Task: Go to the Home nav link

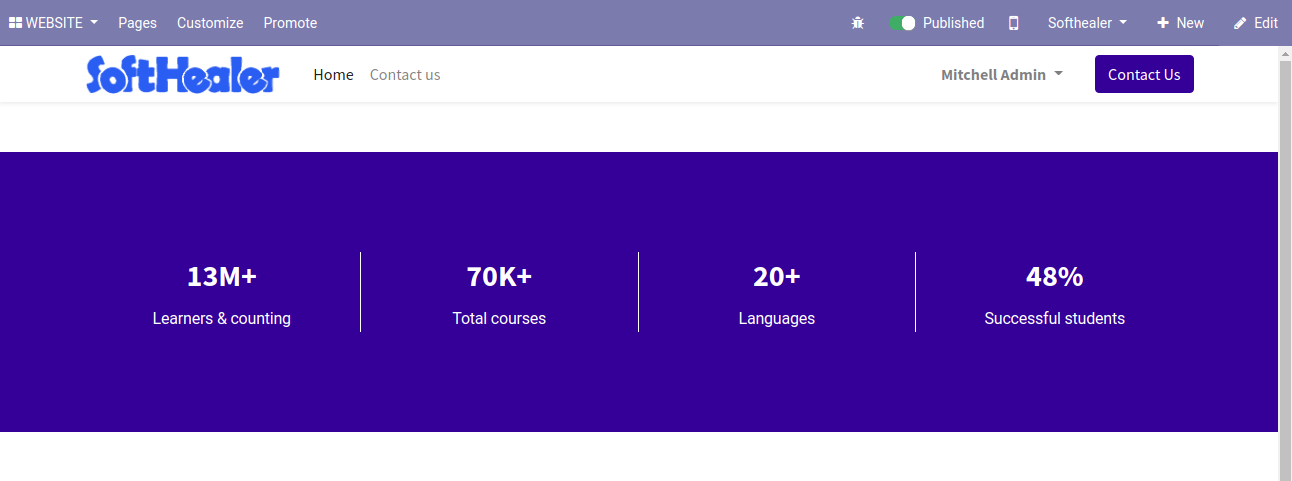Action: tap(333, 75)
